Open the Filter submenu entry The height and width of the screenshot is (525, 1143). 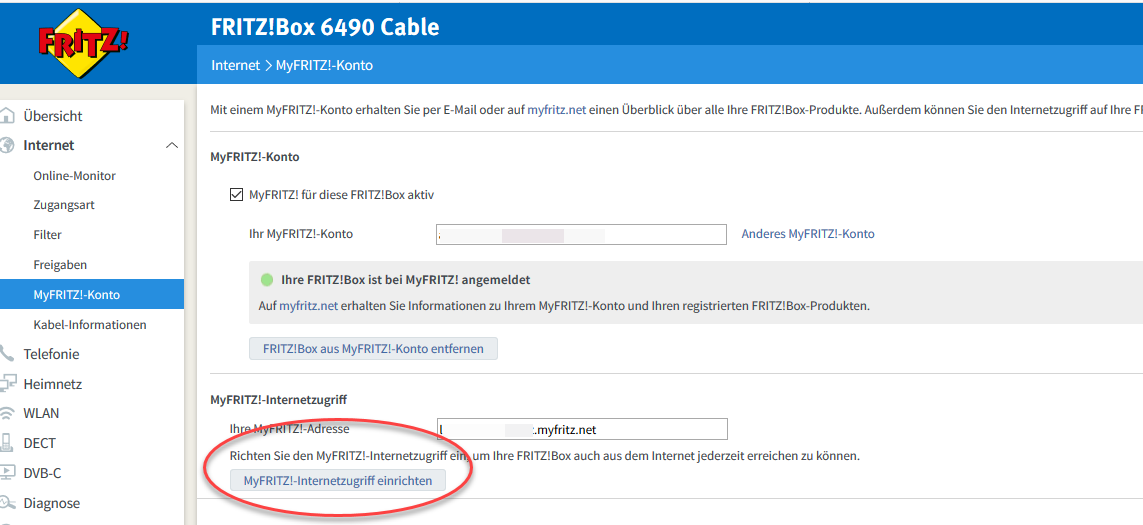pyautogui.click(x=48, y=235)
